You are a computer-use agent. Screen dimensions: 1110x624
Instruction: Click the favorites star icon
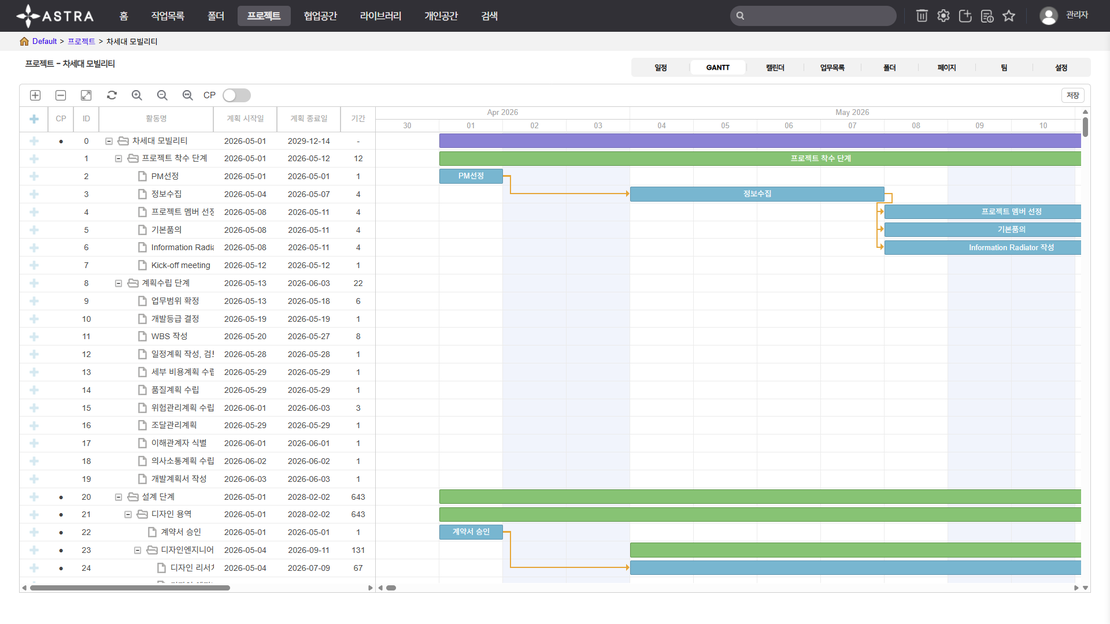click(x=1009, y=16)
